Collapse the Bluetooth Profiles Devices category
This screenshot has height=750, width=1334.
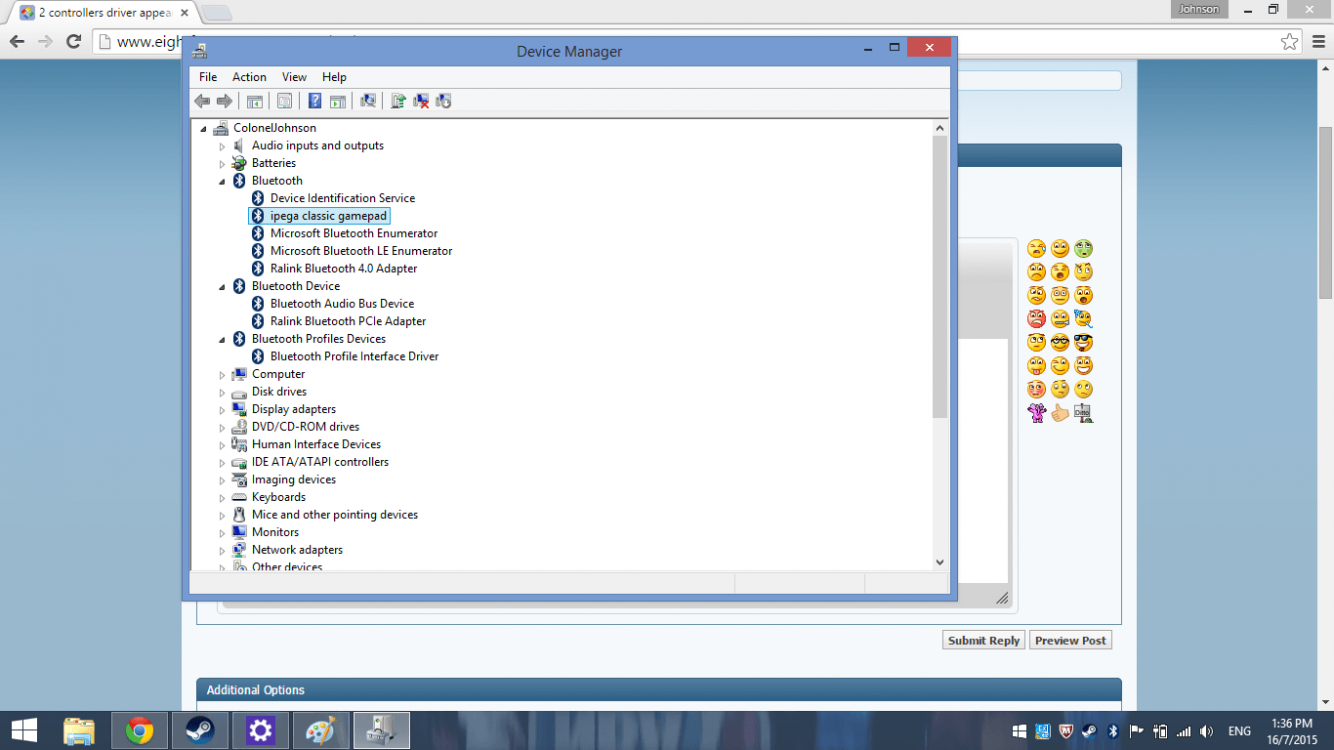222,339
